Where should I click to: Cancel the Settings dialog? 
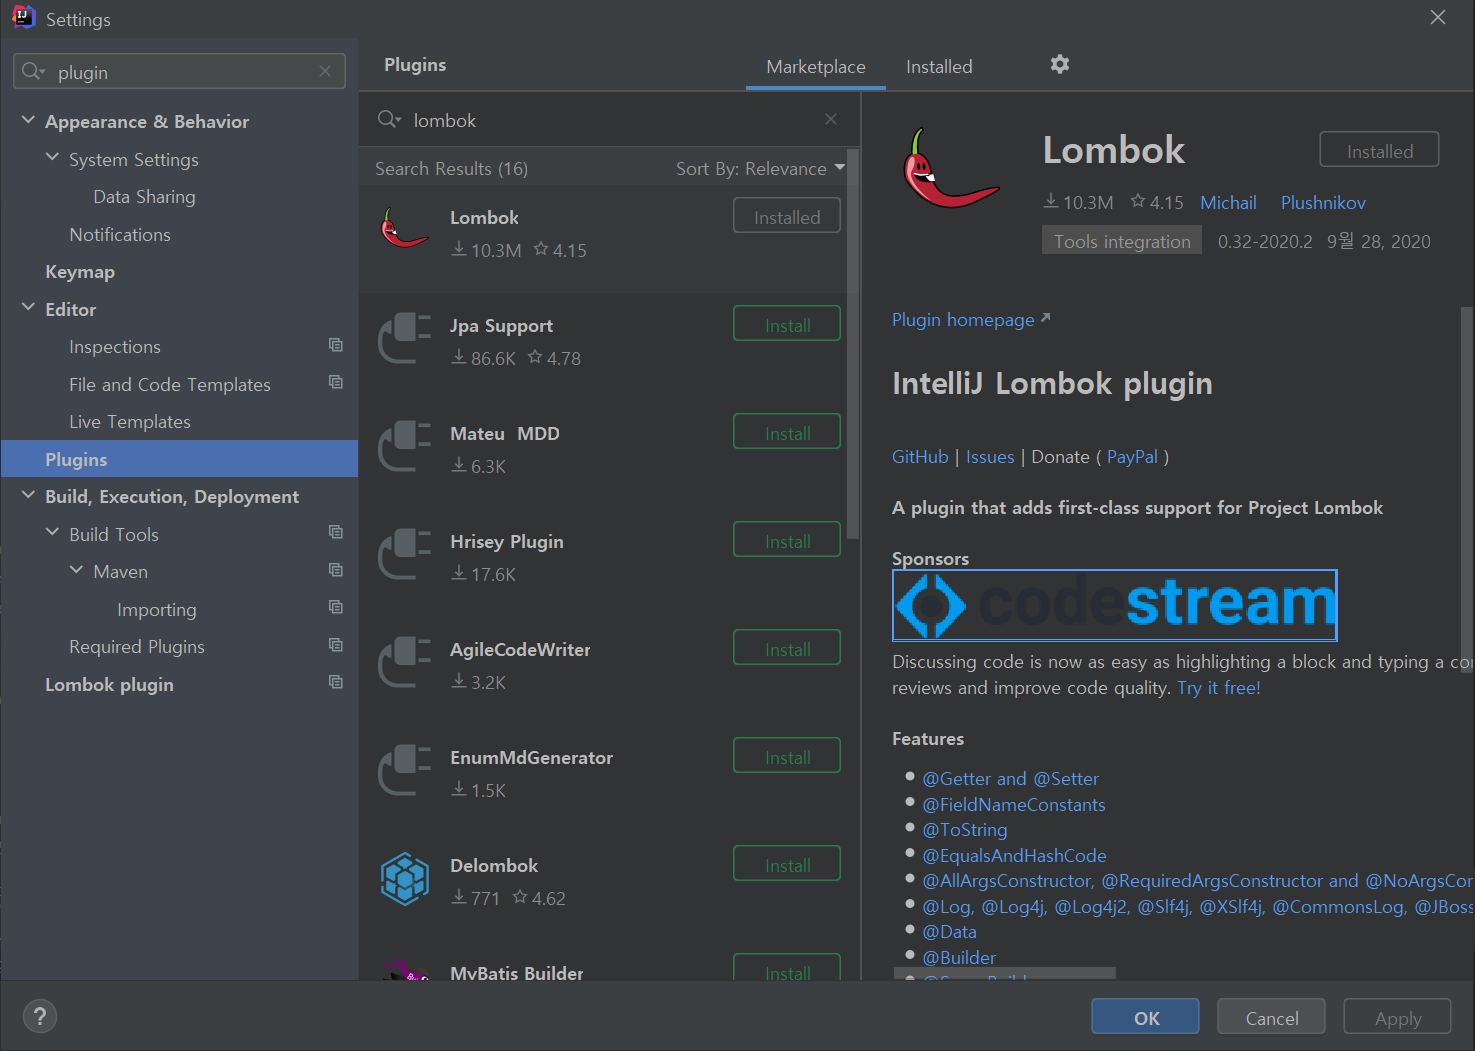coord(1271,1017)
